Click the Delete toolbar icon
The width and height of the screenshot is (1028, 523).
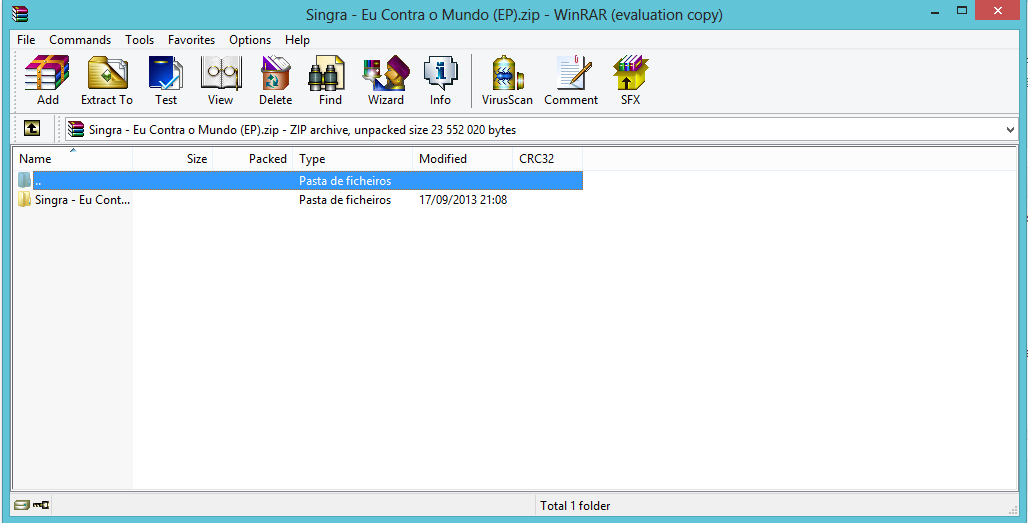pos(275,80)
